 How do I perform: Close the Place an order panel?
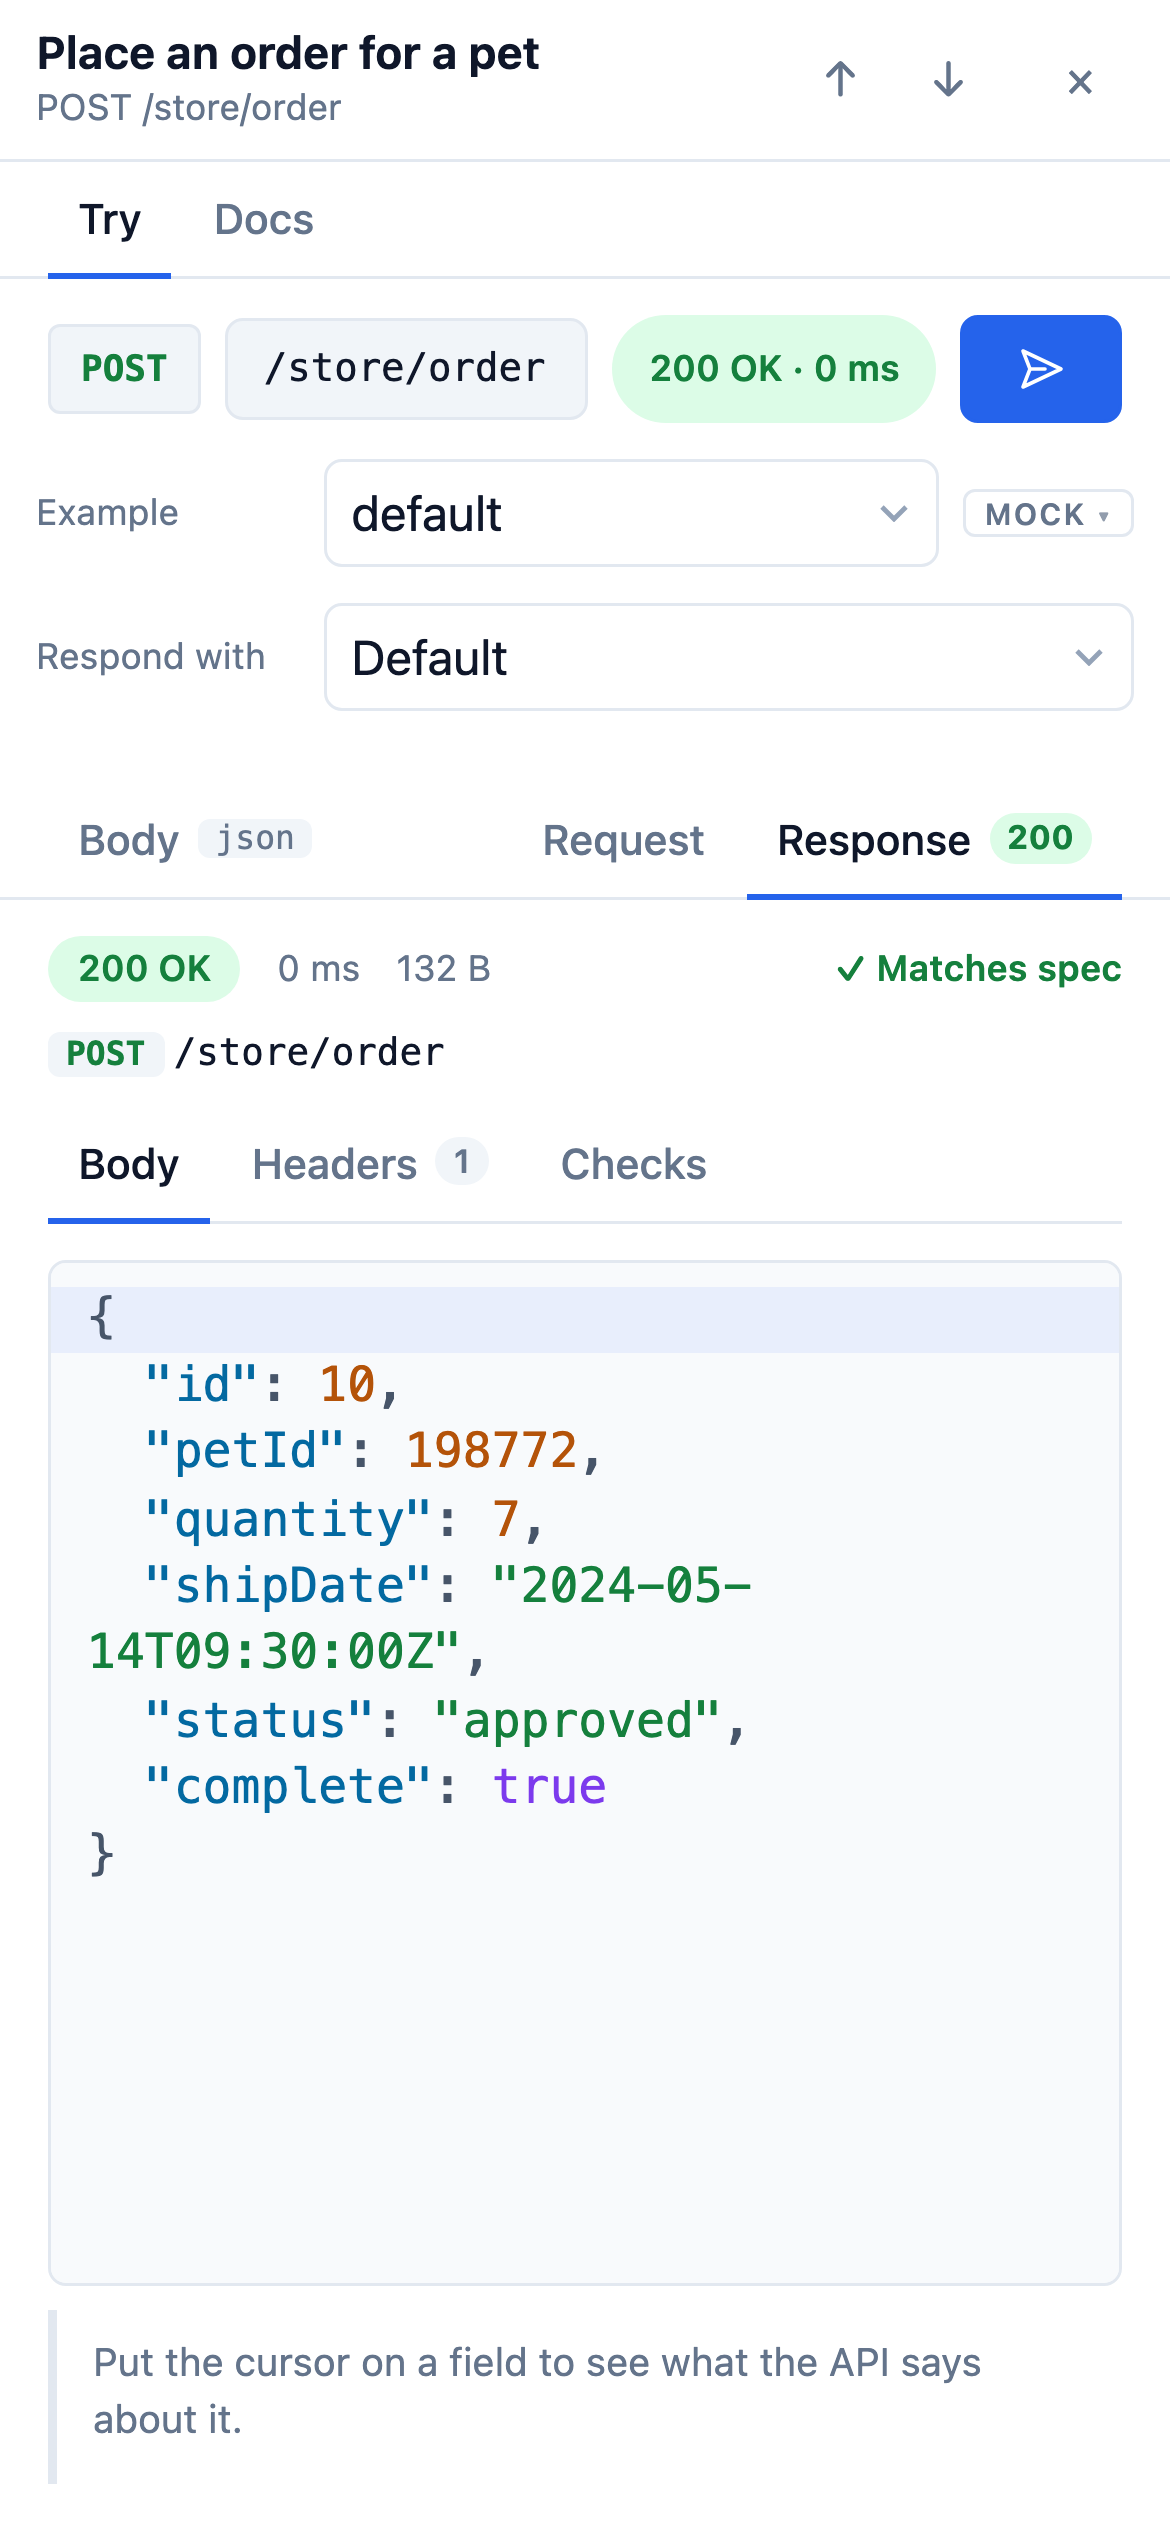(x=1080, y=81)
